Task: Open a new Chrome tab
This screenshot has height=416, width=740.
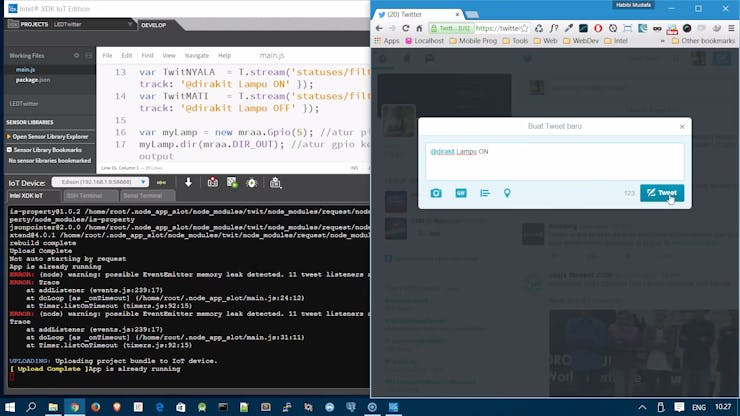Action: click(x=472, y=15)
